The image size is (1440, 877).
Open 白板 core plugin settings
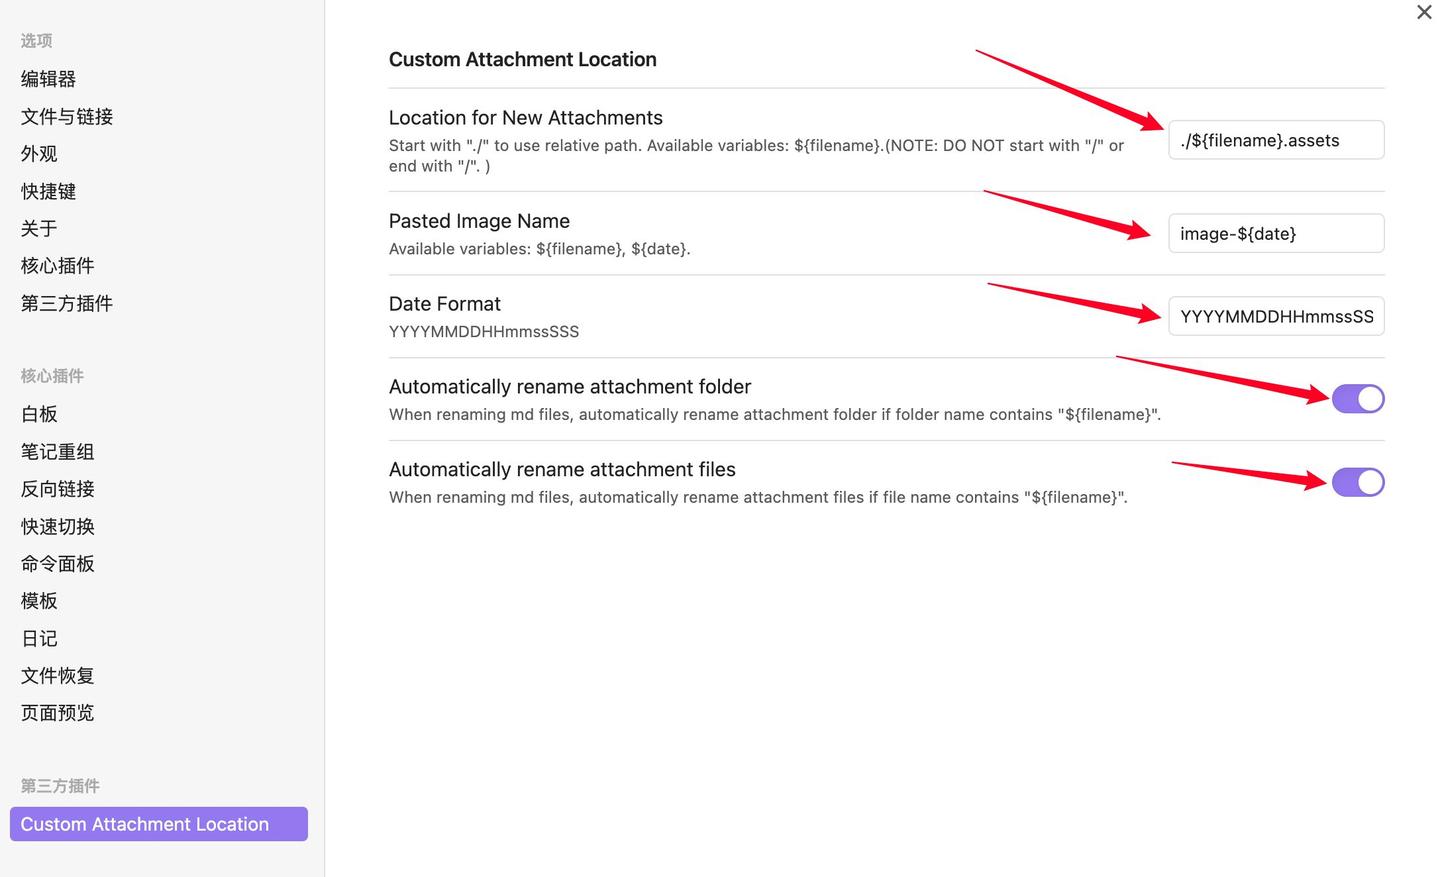39,414
